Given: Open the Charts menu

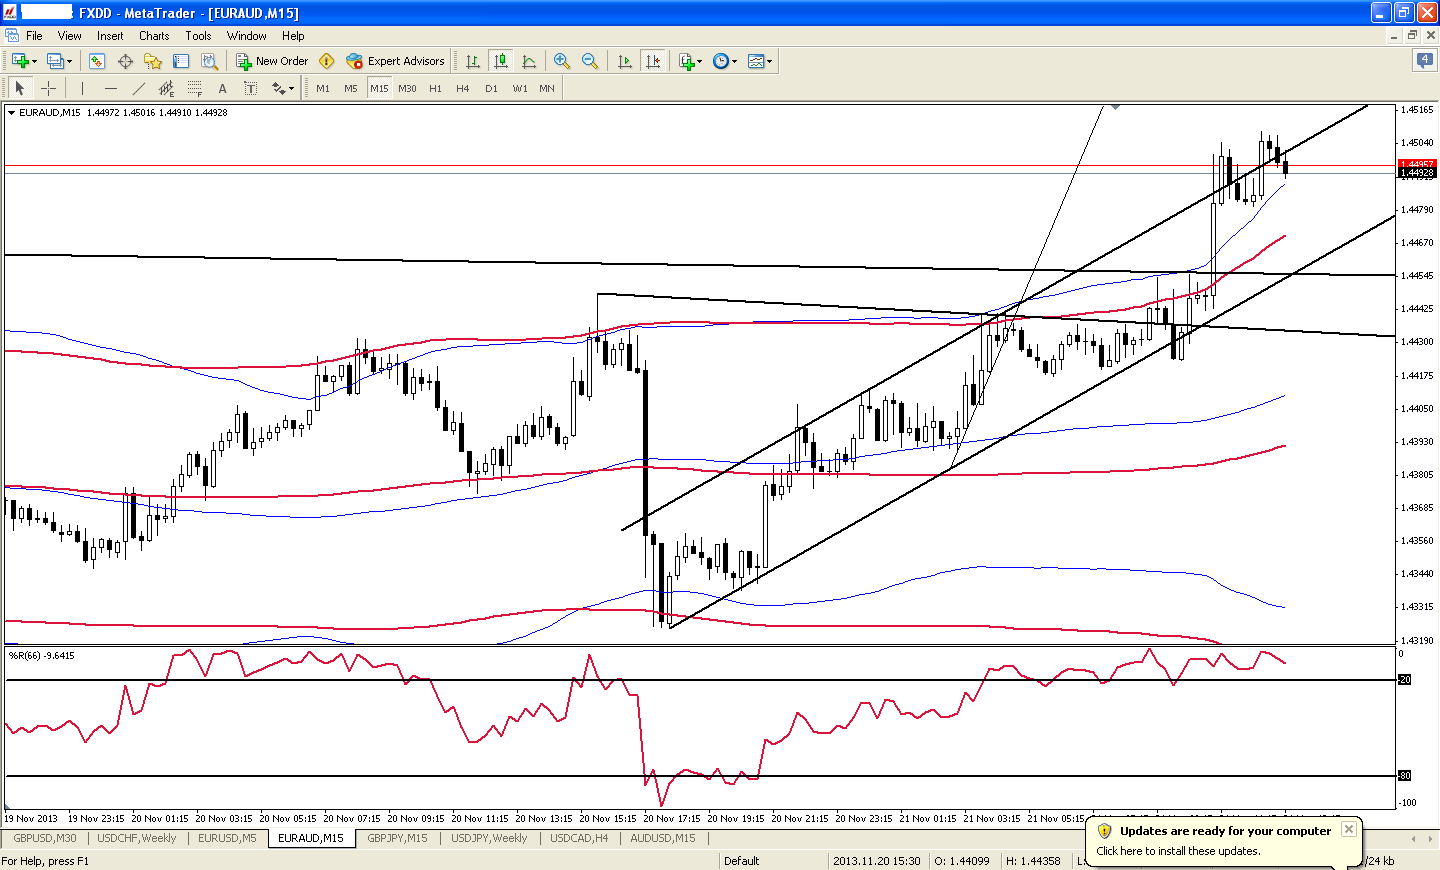Looking at the screenshot, I should 154,35.
